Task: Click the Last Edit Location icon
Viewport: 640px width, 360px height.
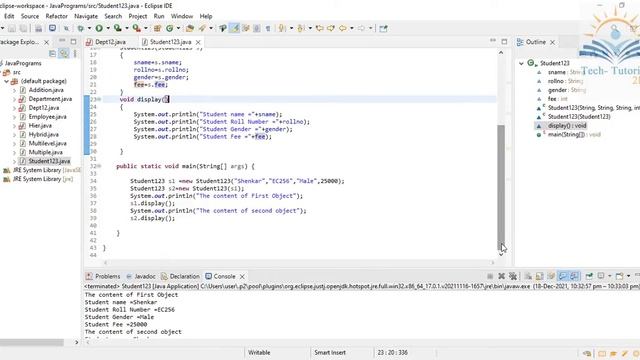Action: point(320,28)
